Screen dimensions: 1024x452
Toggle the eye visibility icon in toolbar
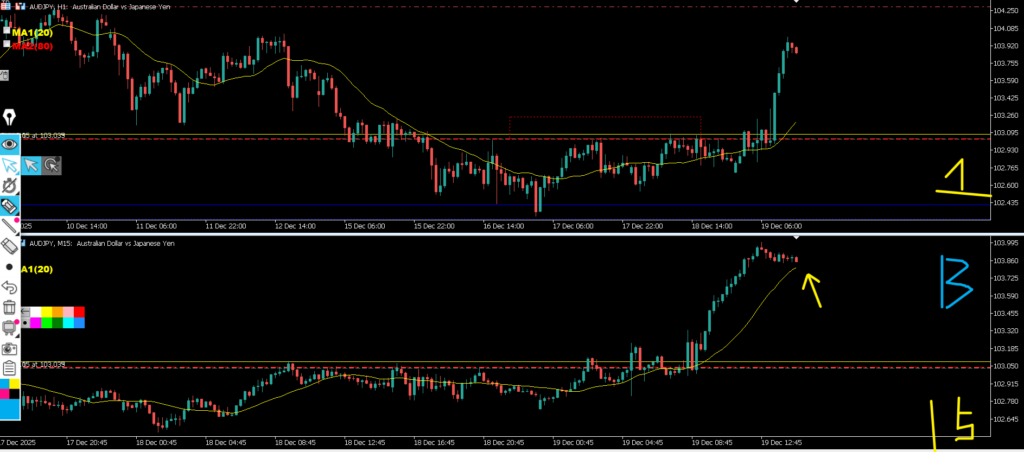[10, 144]
